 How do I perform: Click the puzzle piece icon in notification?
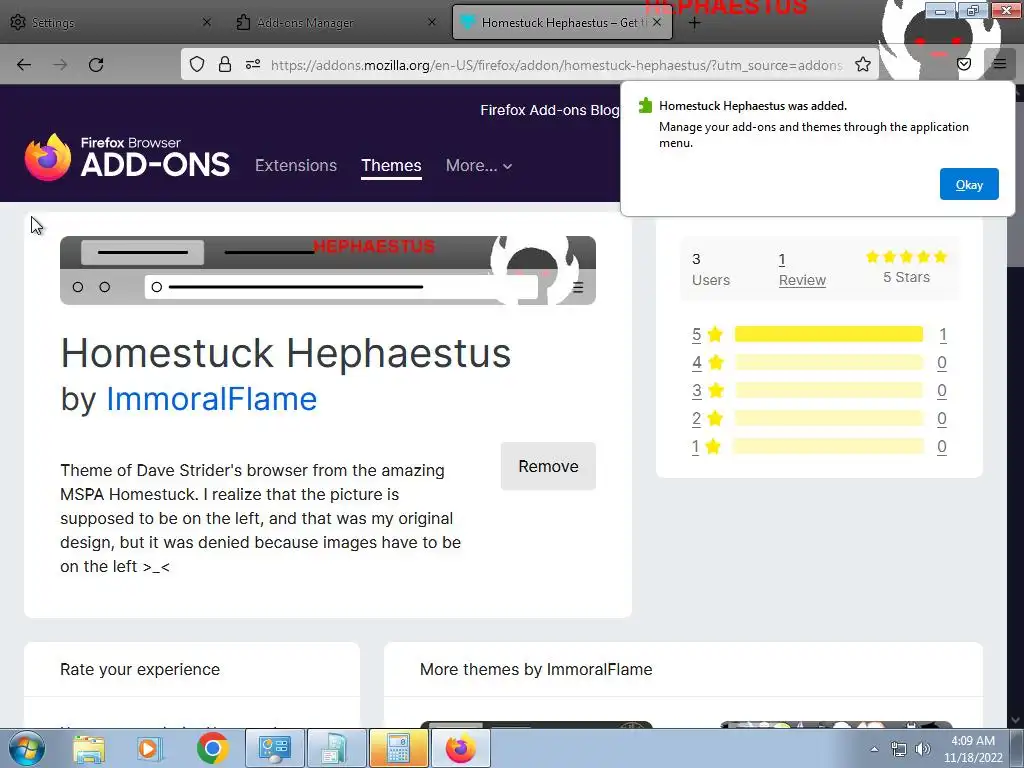[645, 106]
